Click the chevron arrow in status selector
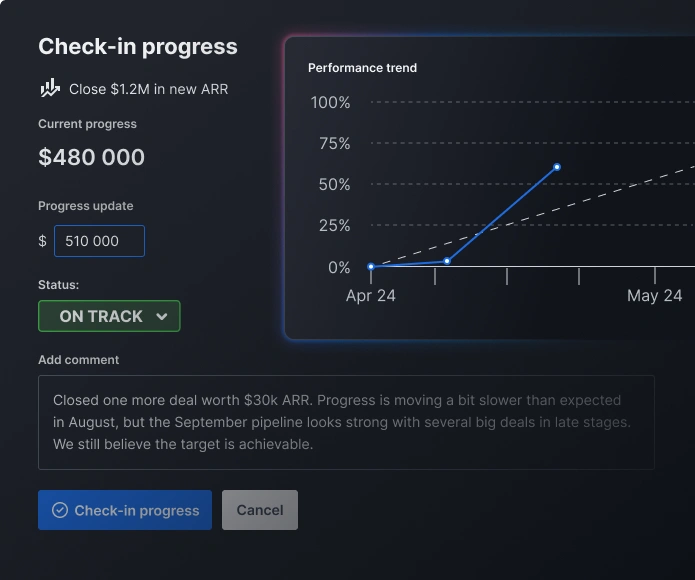Image resolution: width=695 pixels, height=580 pixels. [162, 316]
